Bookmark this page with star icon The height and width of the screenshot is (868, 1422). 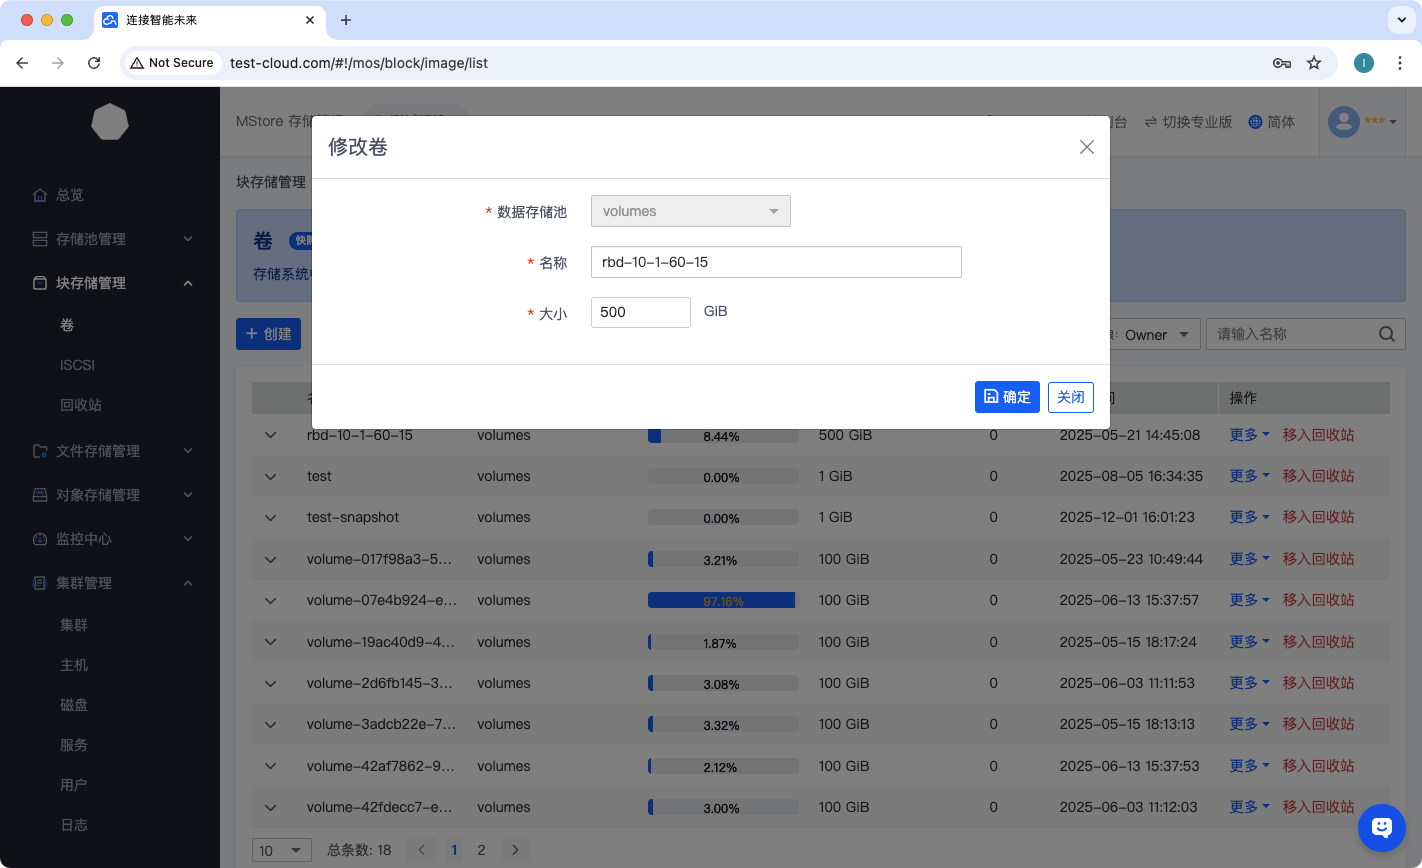1314,63
